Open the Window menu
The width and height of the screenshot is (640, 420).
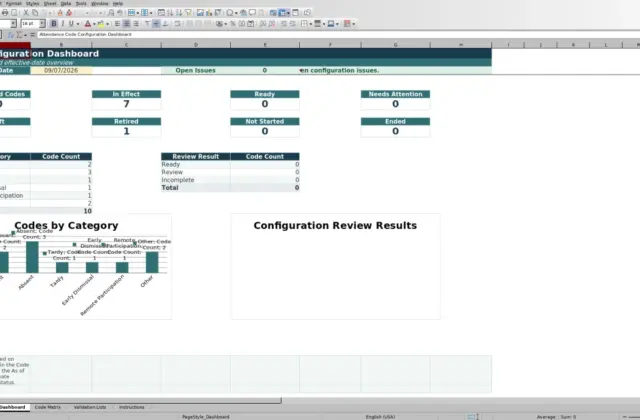click(100, 3)
